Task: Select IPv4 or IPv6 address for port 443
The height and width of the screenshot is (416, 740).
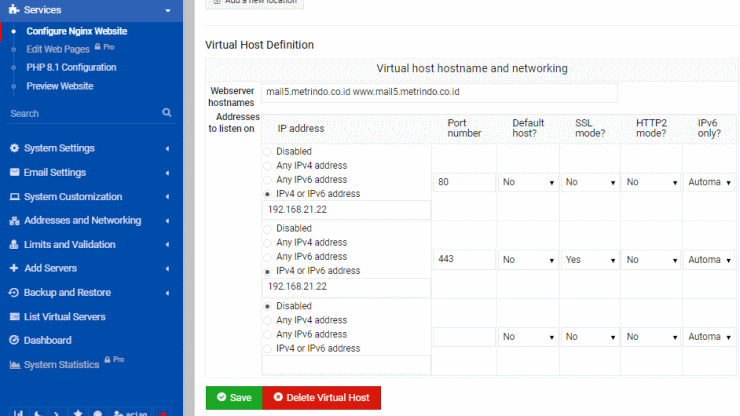Action: (268, 272)
